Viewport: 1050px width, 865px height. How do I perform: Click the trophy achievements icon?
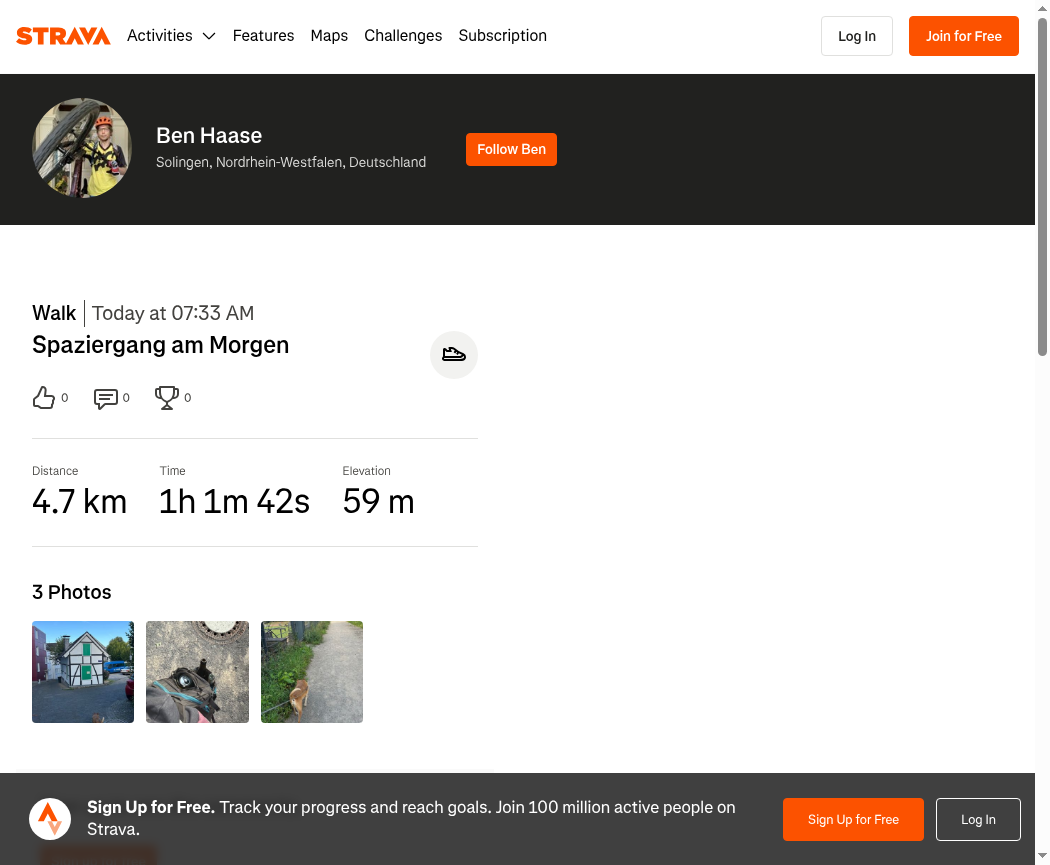(x=167, y=398)
